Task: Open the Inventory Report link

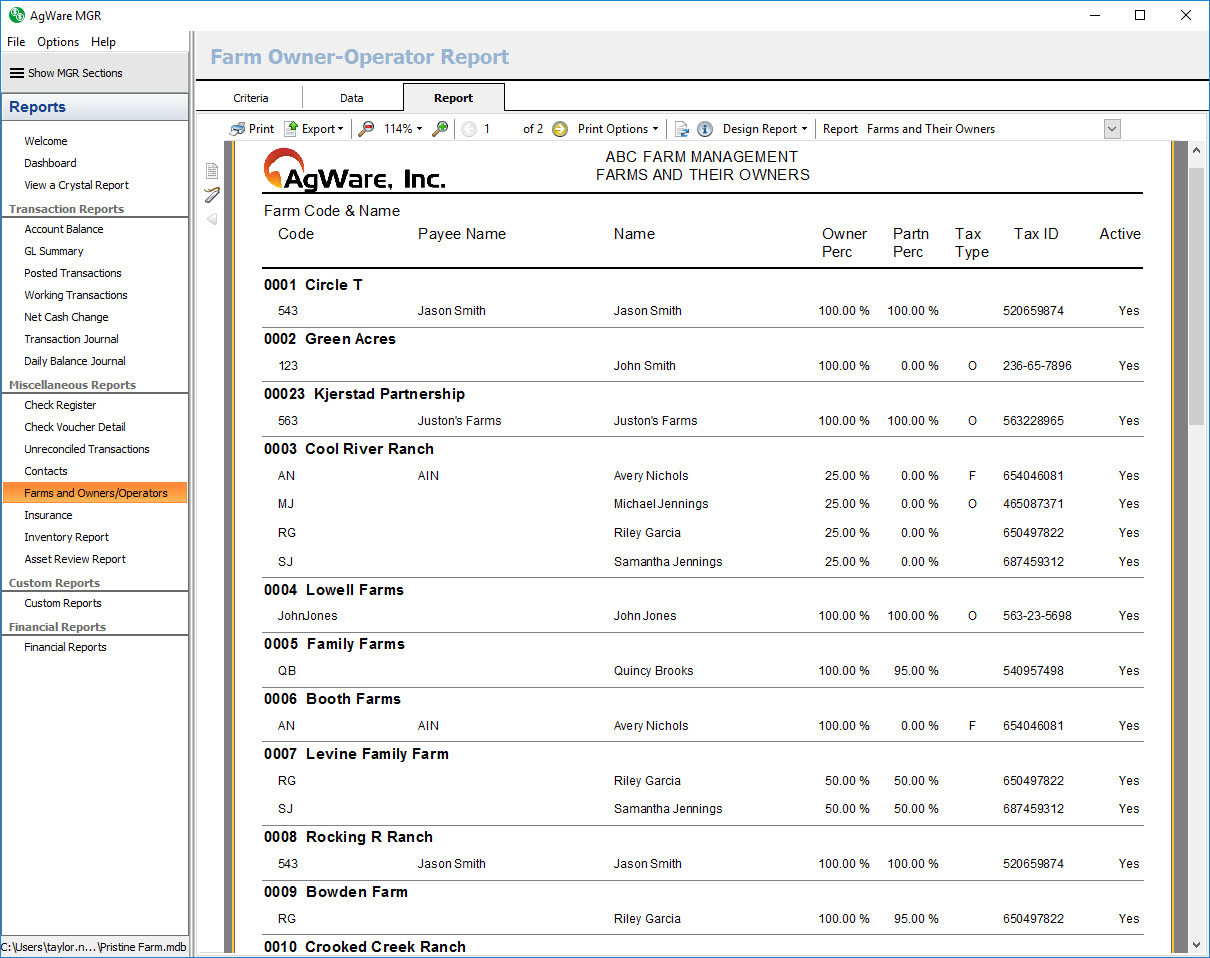Action: 67,537
